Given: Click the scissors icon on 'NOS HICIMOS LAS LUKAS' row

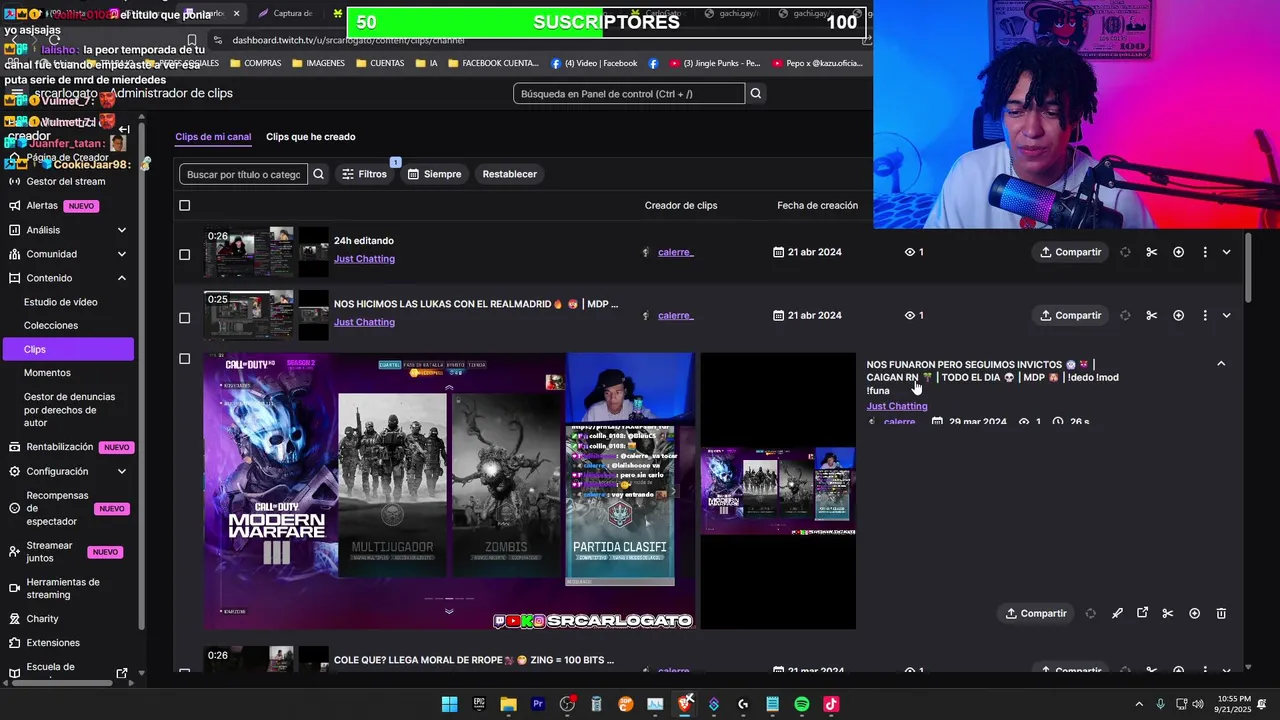Looking at the screenshot, I should pyautogui.click(x=1151, y=315).
